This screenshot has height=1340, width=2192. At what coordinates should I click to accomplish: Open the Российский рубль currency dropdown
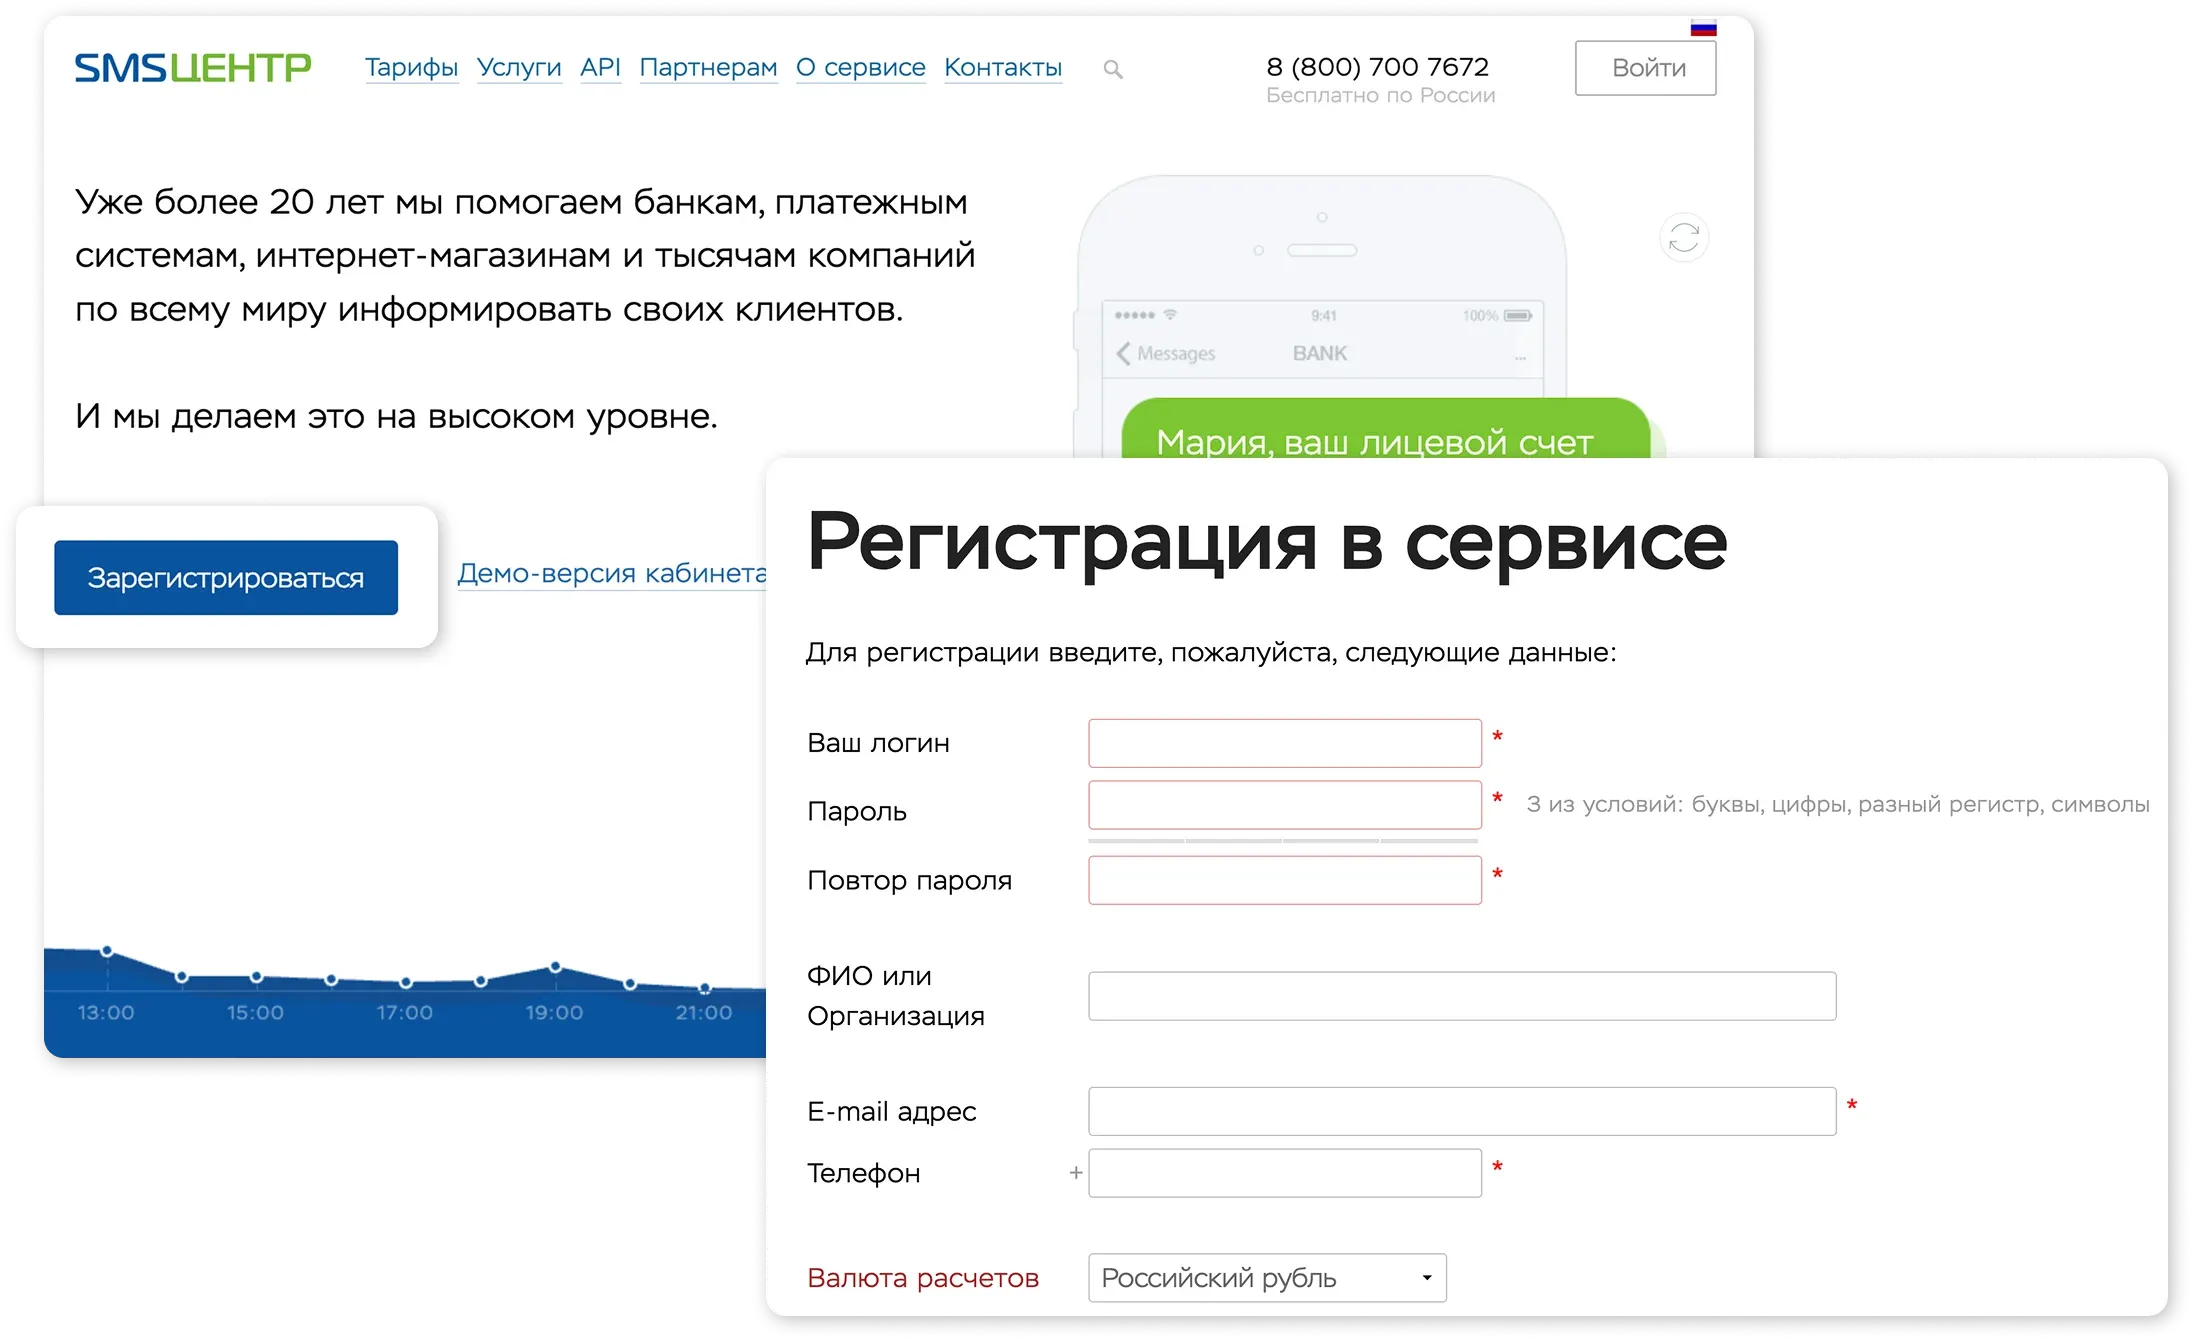coord(1266,1277)
